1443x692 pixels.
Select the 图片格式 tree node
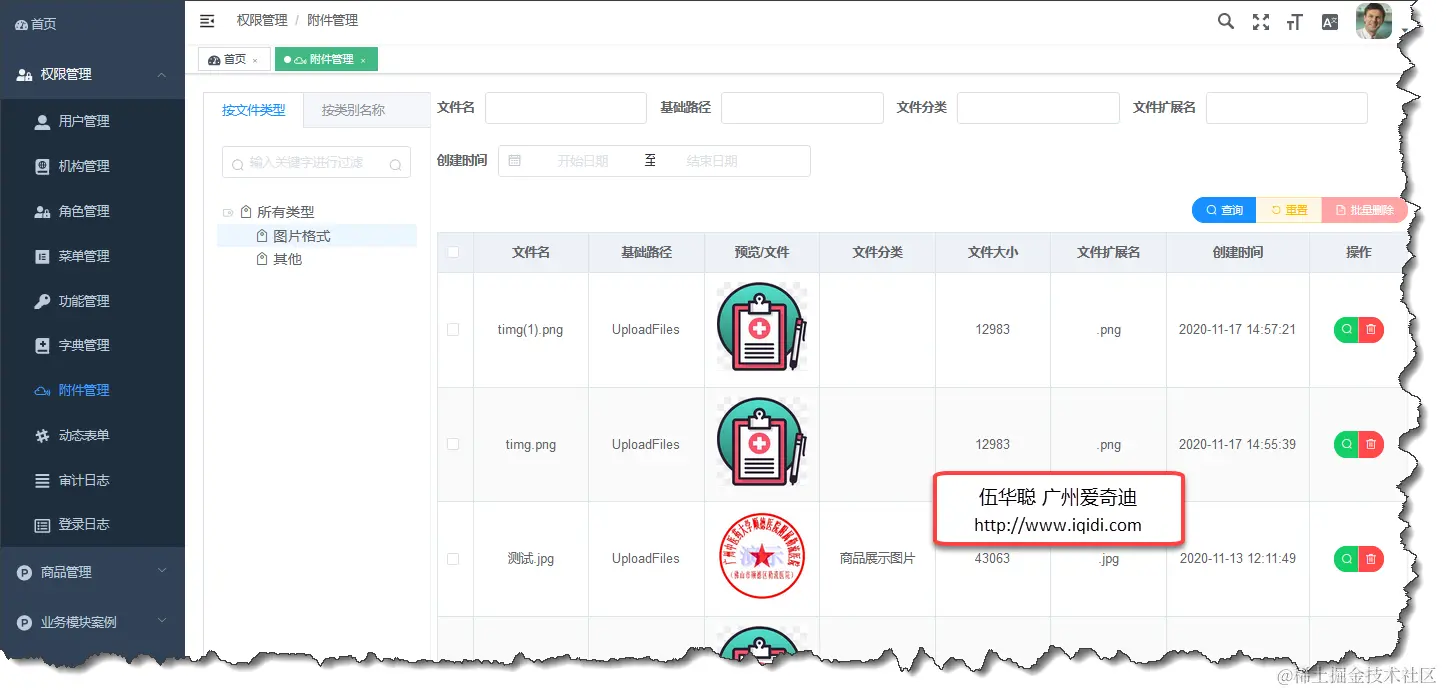[301, 236]
